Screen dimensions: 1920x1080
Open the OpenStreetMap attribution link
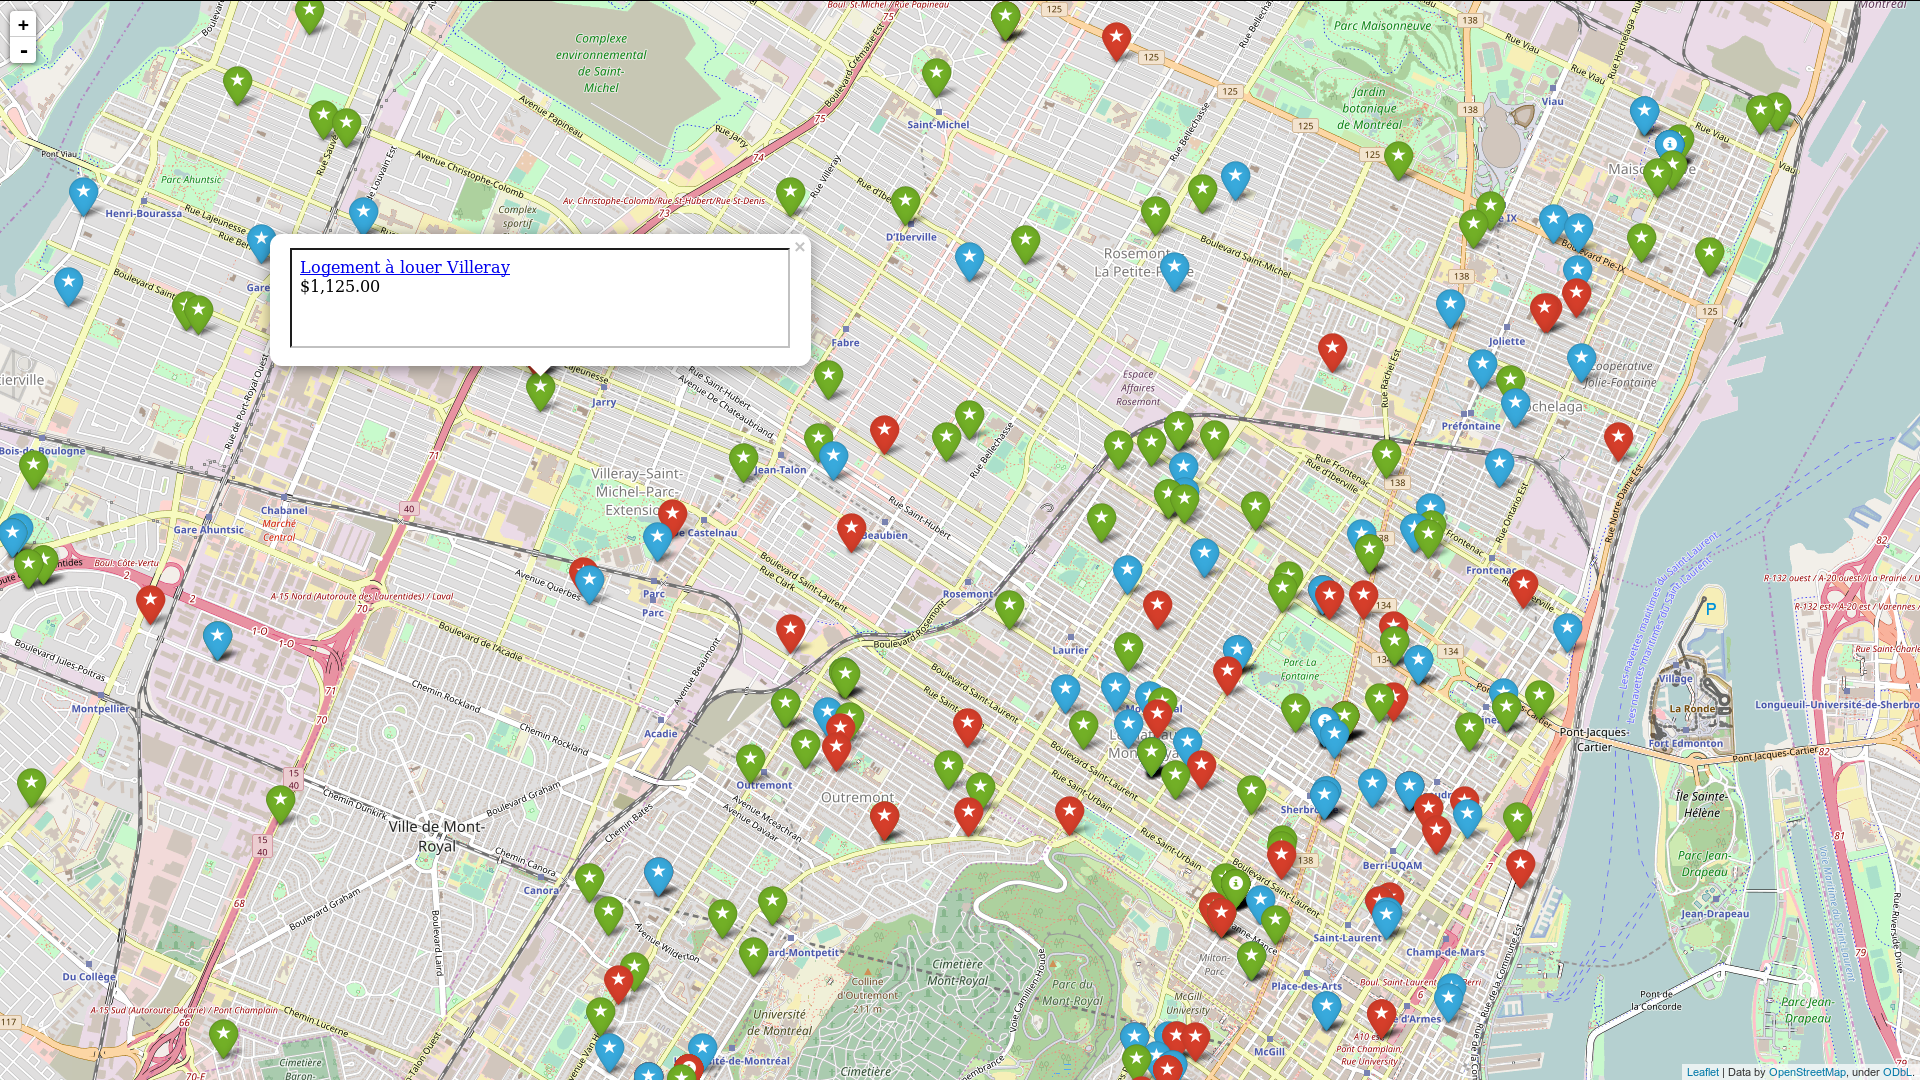point(1806,1072)
